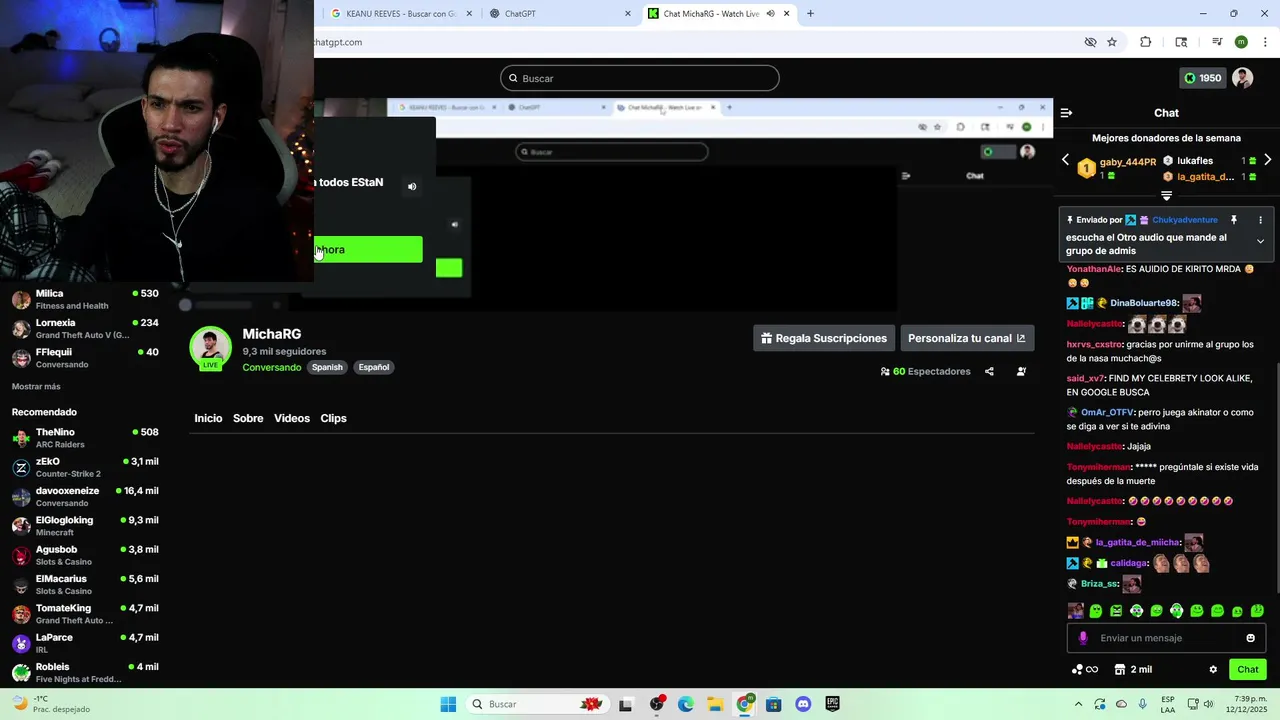
Task: Click the Spanish tag
Action: (327, 367)
